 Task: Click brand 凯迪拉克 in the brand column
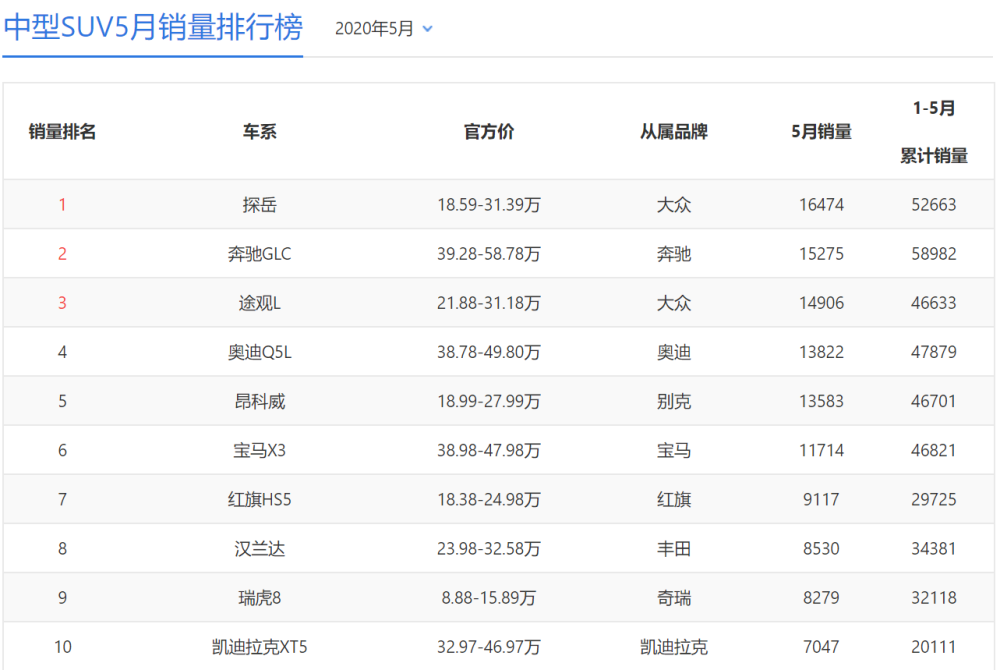674,647
